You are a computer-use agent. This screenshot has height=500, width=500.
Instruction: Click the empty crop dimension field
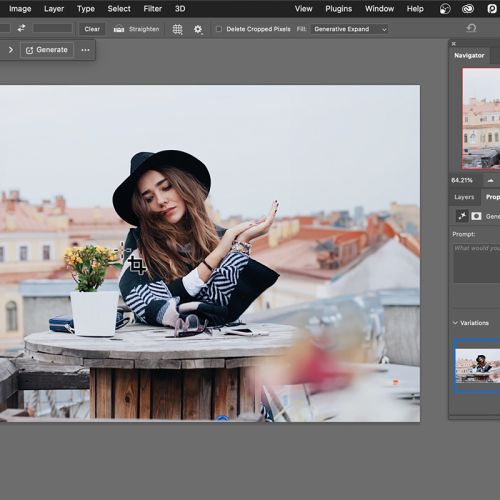tap(53, 28)
